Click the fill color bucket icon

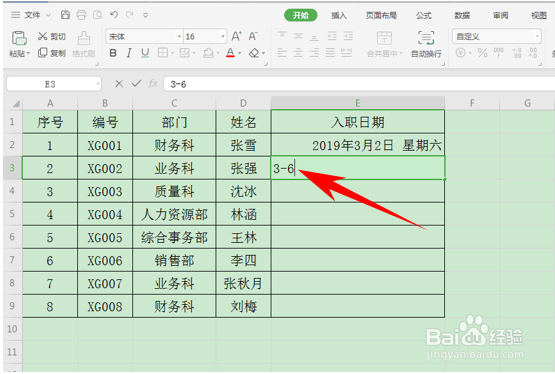click(208, 53)
